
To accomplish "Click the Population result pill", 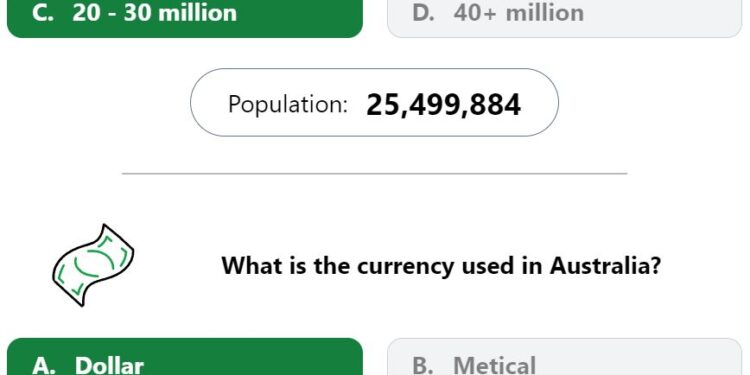I will click(x=374, y=102).
